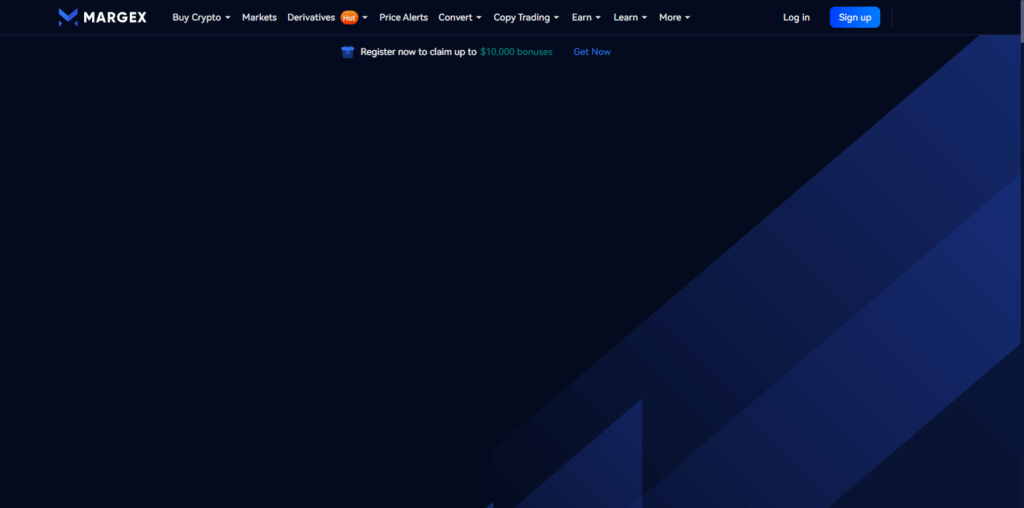Expand the Learn dropdown menu
The width and height of the screenshot is (1024, 508).
point(630,17)
